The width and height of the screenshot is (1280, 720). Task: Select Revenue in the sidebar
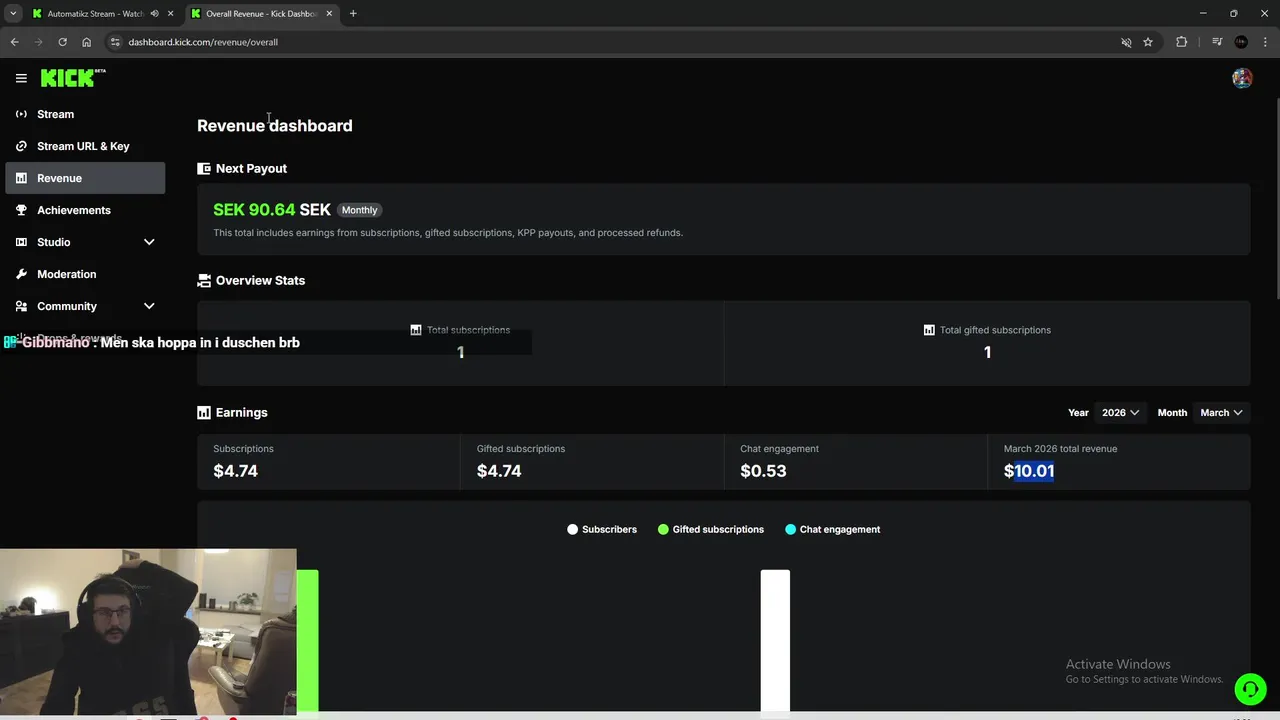tap(85, 178)
